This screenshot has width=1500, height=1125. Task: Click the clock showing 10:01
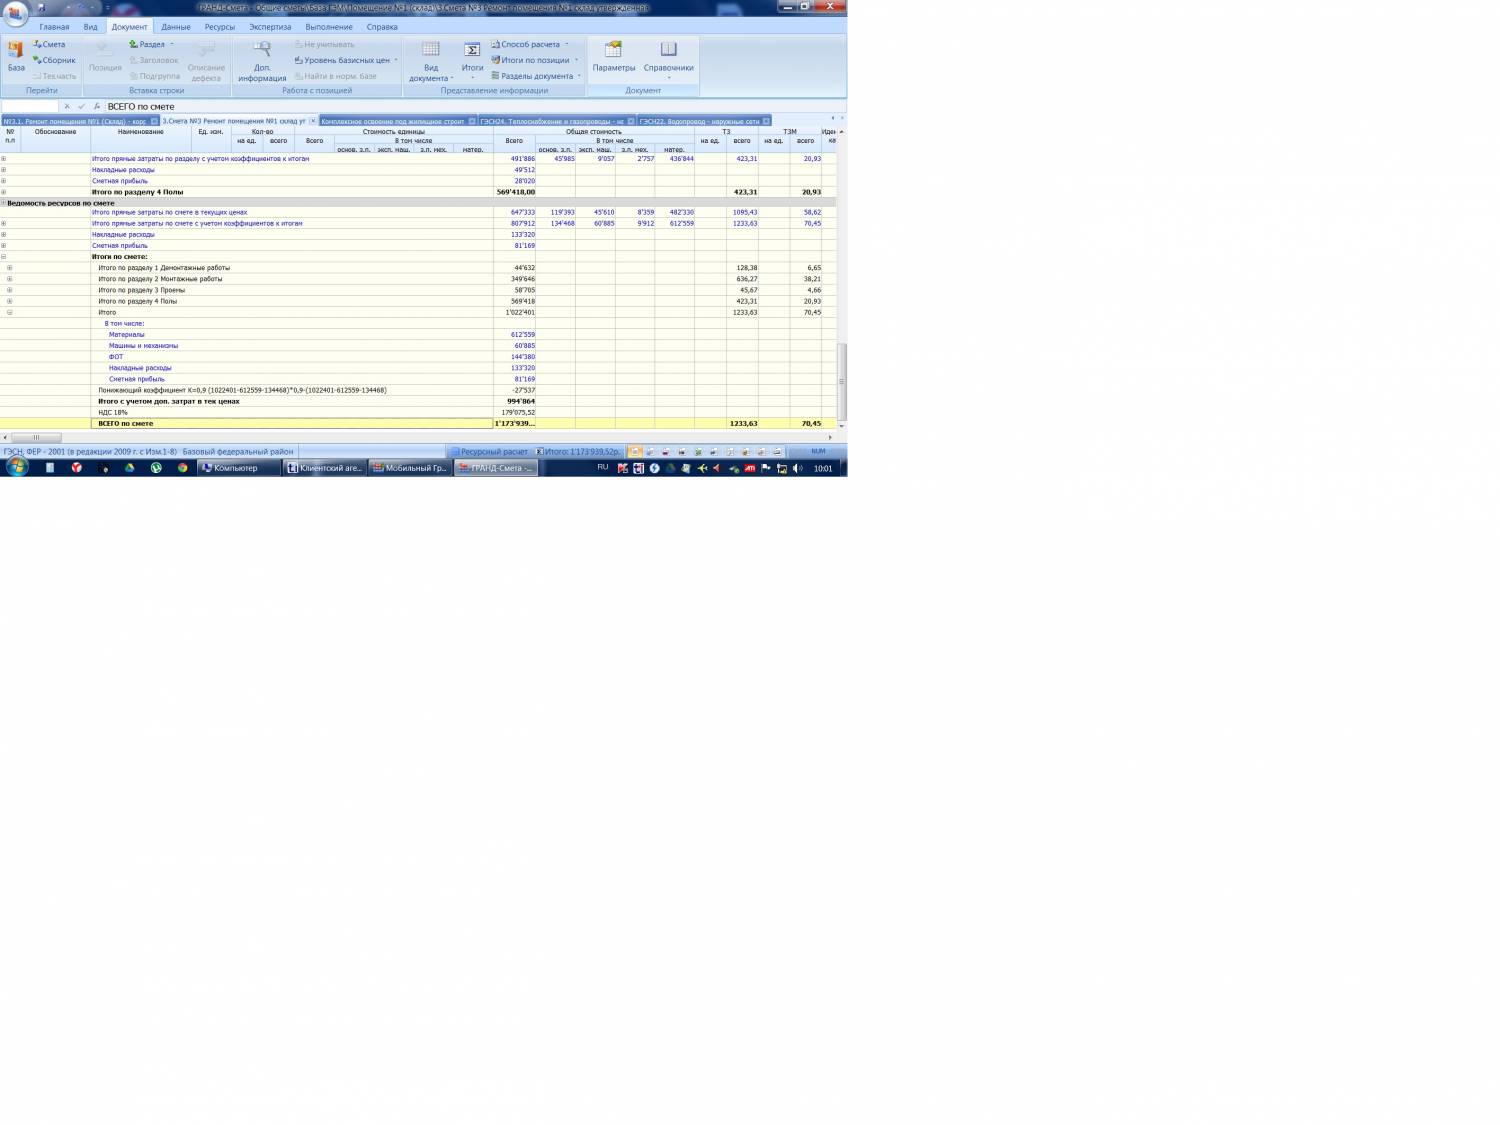[823, 468]
